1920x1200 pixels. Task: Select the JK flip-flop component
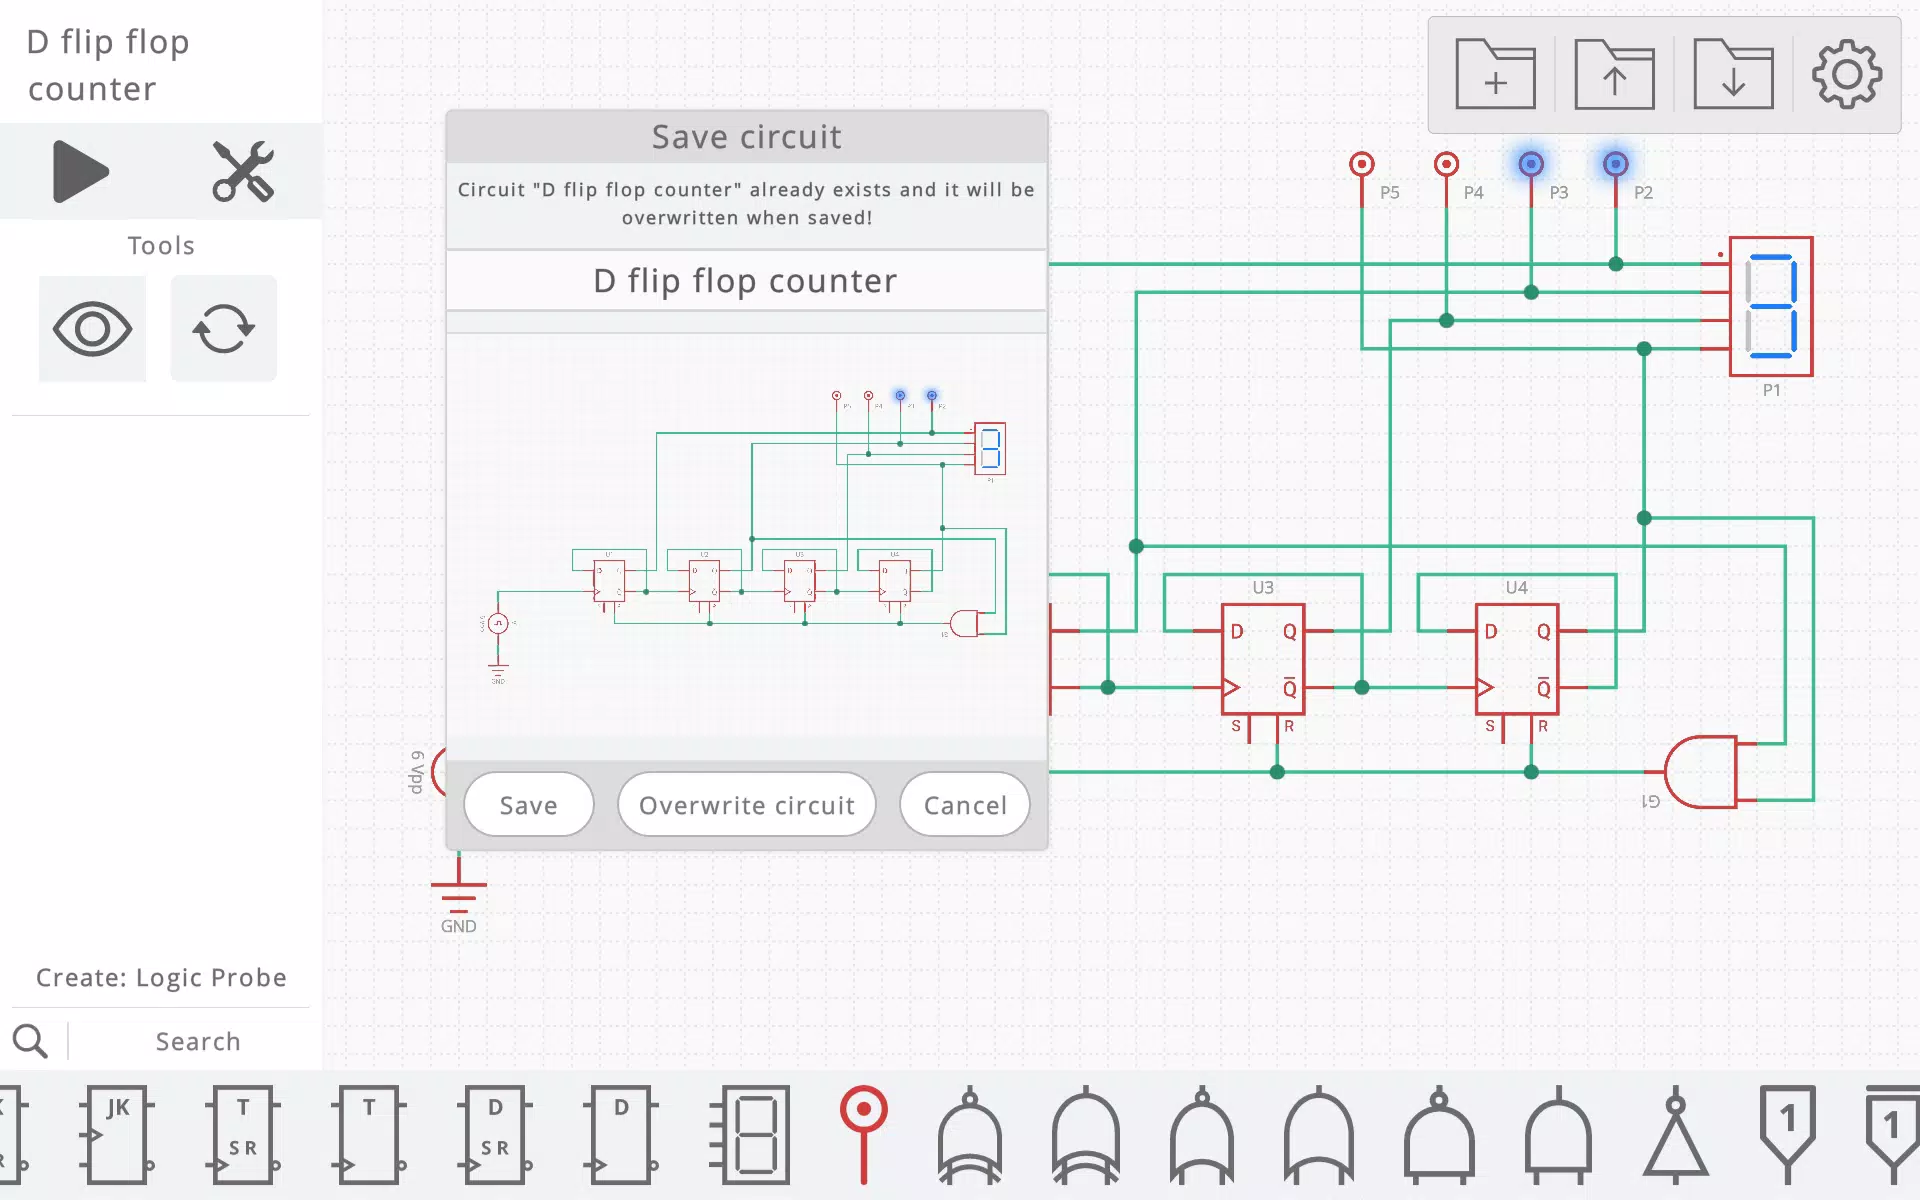[x=118, y=1136]
